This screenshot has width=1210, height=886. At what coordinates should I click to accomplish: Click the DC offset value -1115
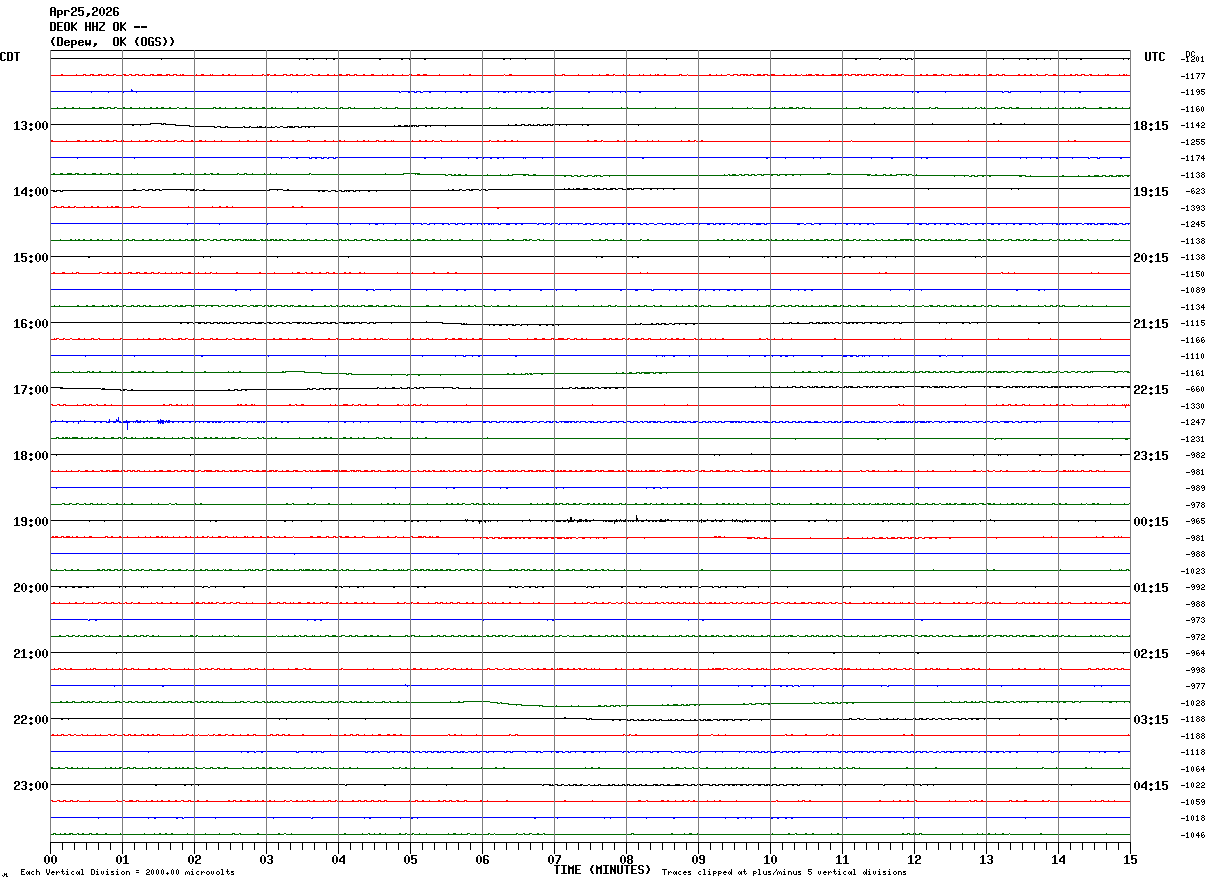pos(1194,324)
